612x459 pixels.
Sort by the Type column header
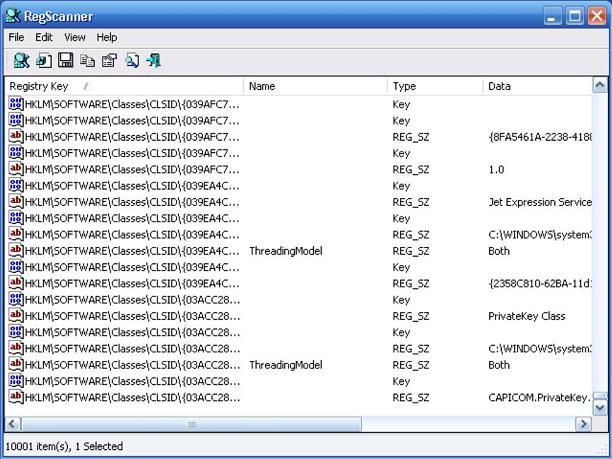tap(435, 86)
